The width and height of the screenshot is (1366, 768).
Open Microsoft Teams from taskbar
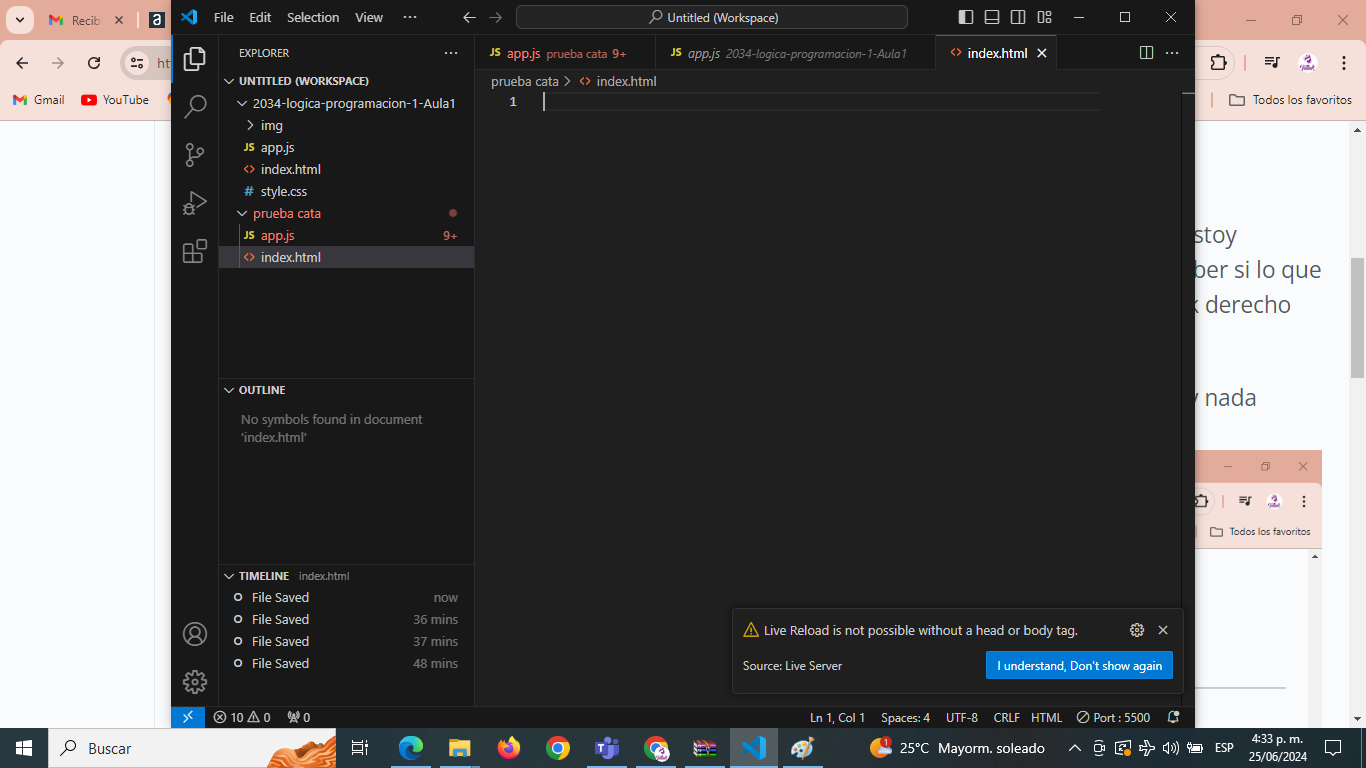click(607, 748)
